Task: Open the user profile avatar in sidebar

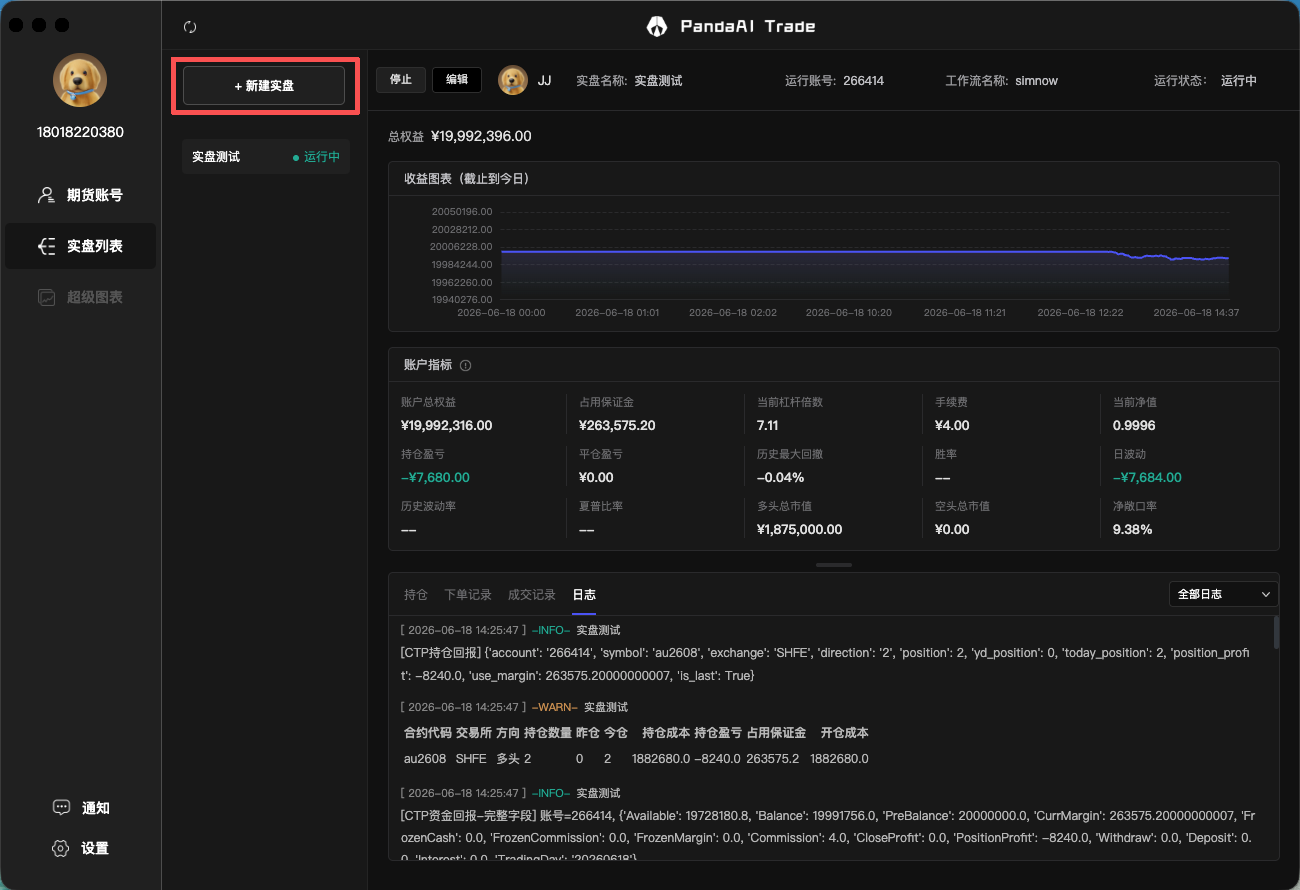Action: 80,80
